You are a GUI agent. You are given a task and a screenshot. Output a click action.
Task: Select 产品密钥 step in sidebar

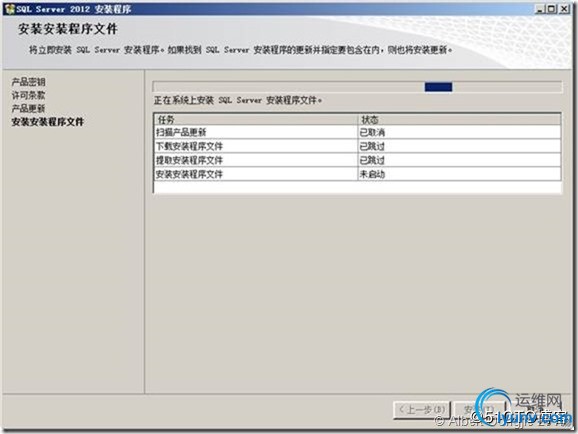point(28,82)
